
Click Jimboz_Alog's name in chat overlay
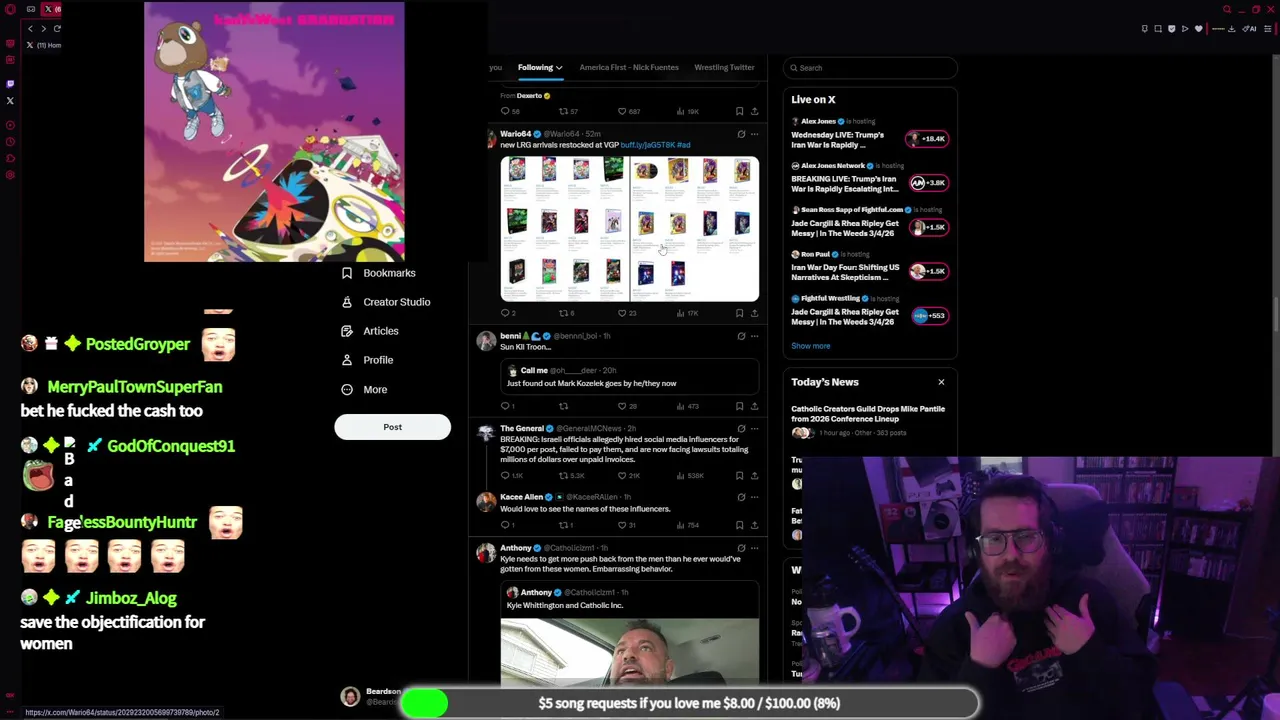click(131, 598)
